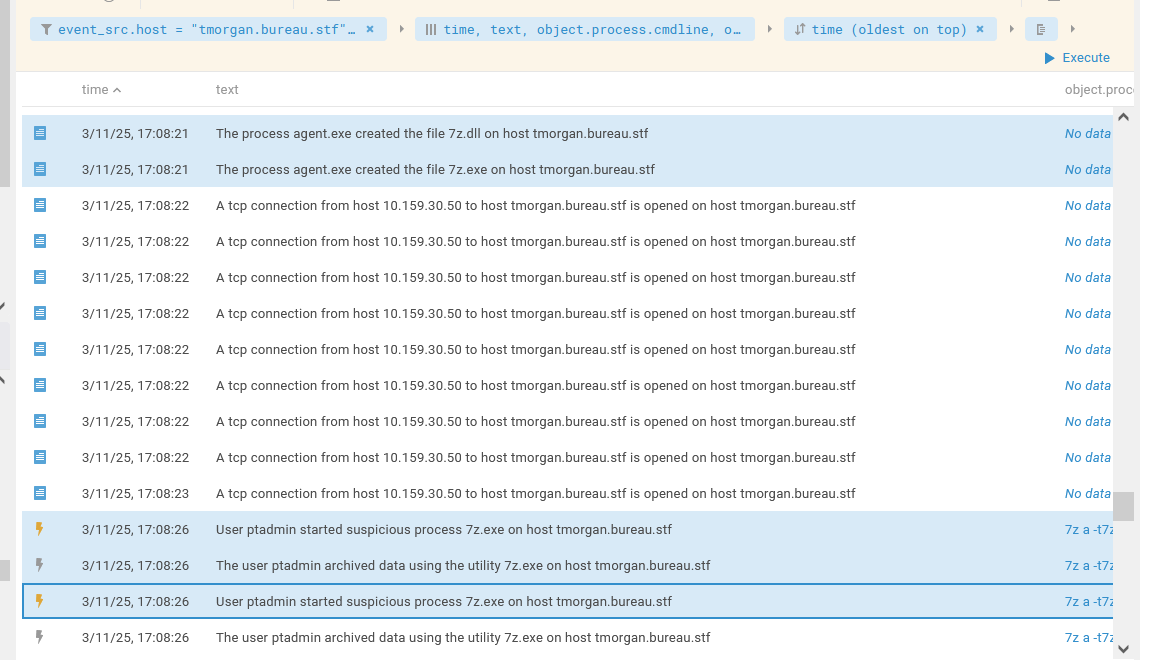
Task: Open the event_src.host filter chip
Action: (x=199, y=29)
